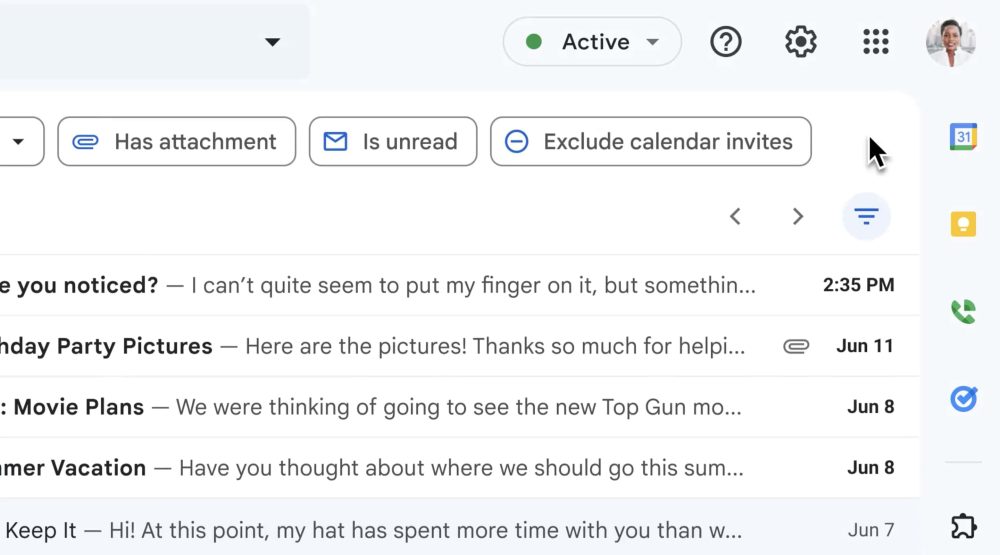This screenshot has width=1000, height=555.
Task: Open the green phone Voice icon
Action: tap(963, 312)
